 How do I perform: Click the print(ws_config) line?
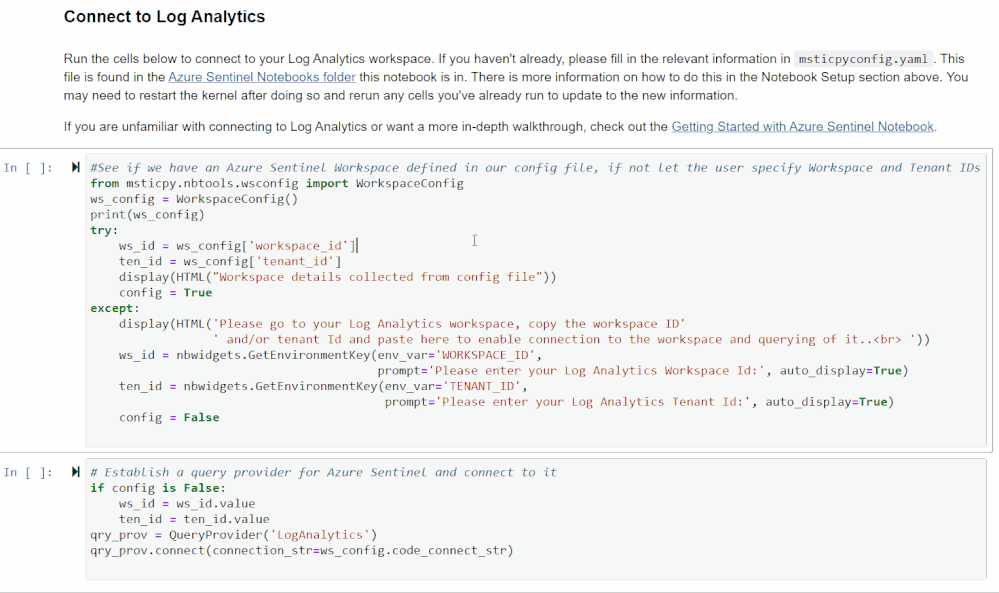[x=147, y=215]
